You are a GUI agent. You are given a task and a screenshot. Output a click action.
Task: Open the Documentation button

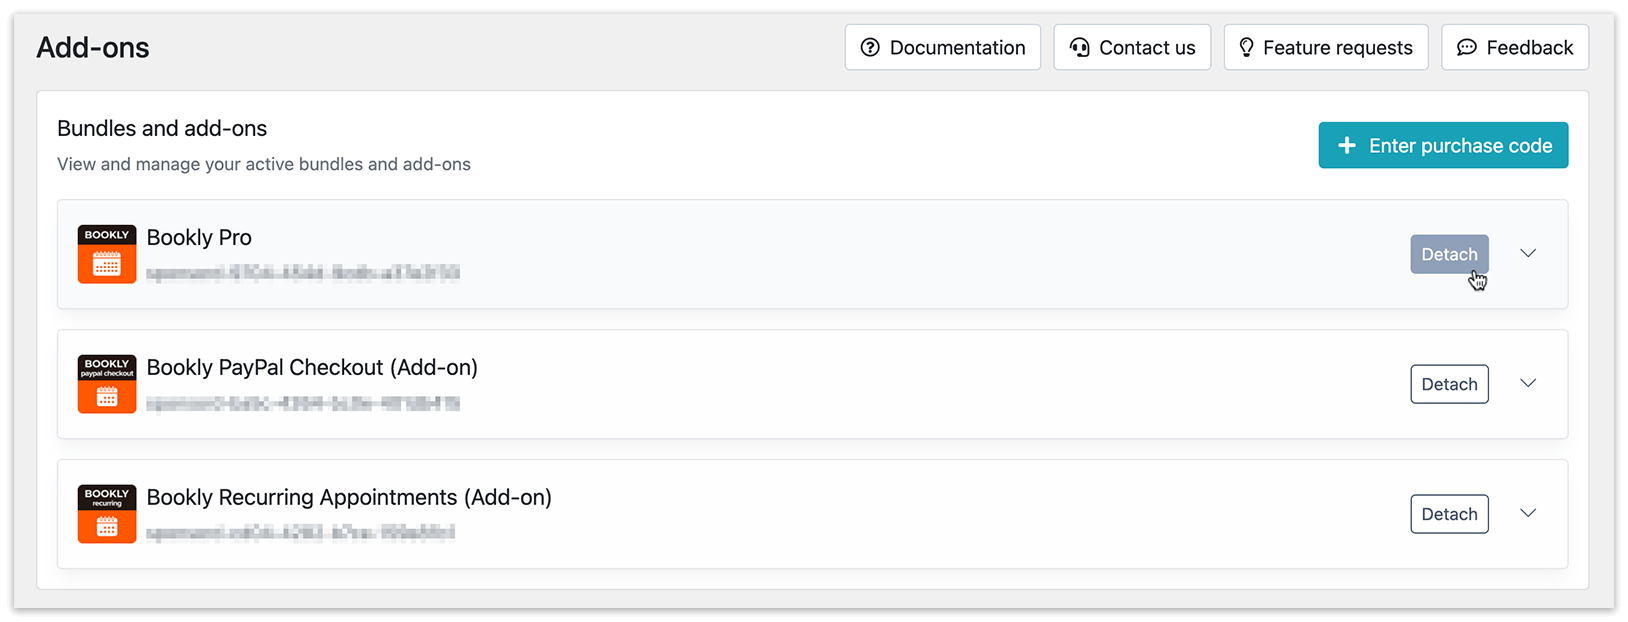(942, 47)
